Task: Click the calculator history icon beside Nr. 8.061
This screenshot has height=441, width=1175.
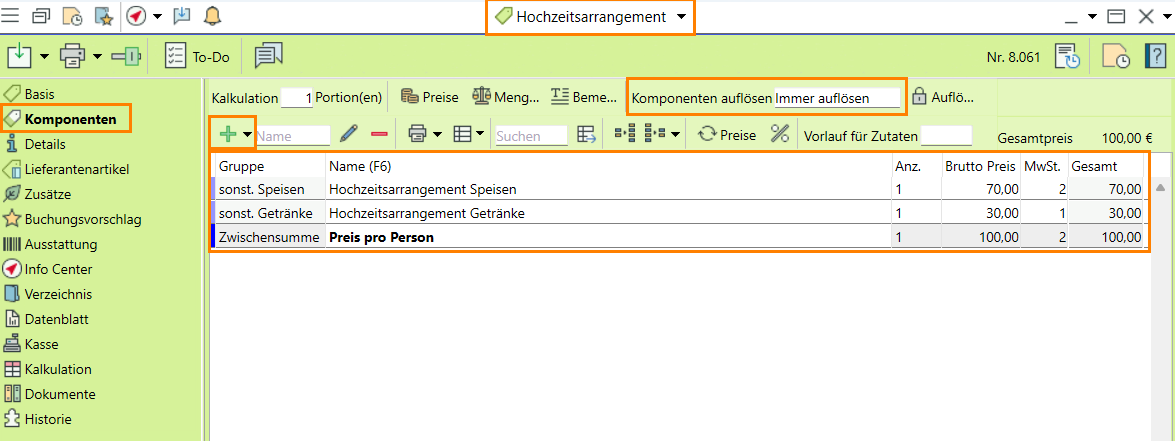Action: 1068,56
